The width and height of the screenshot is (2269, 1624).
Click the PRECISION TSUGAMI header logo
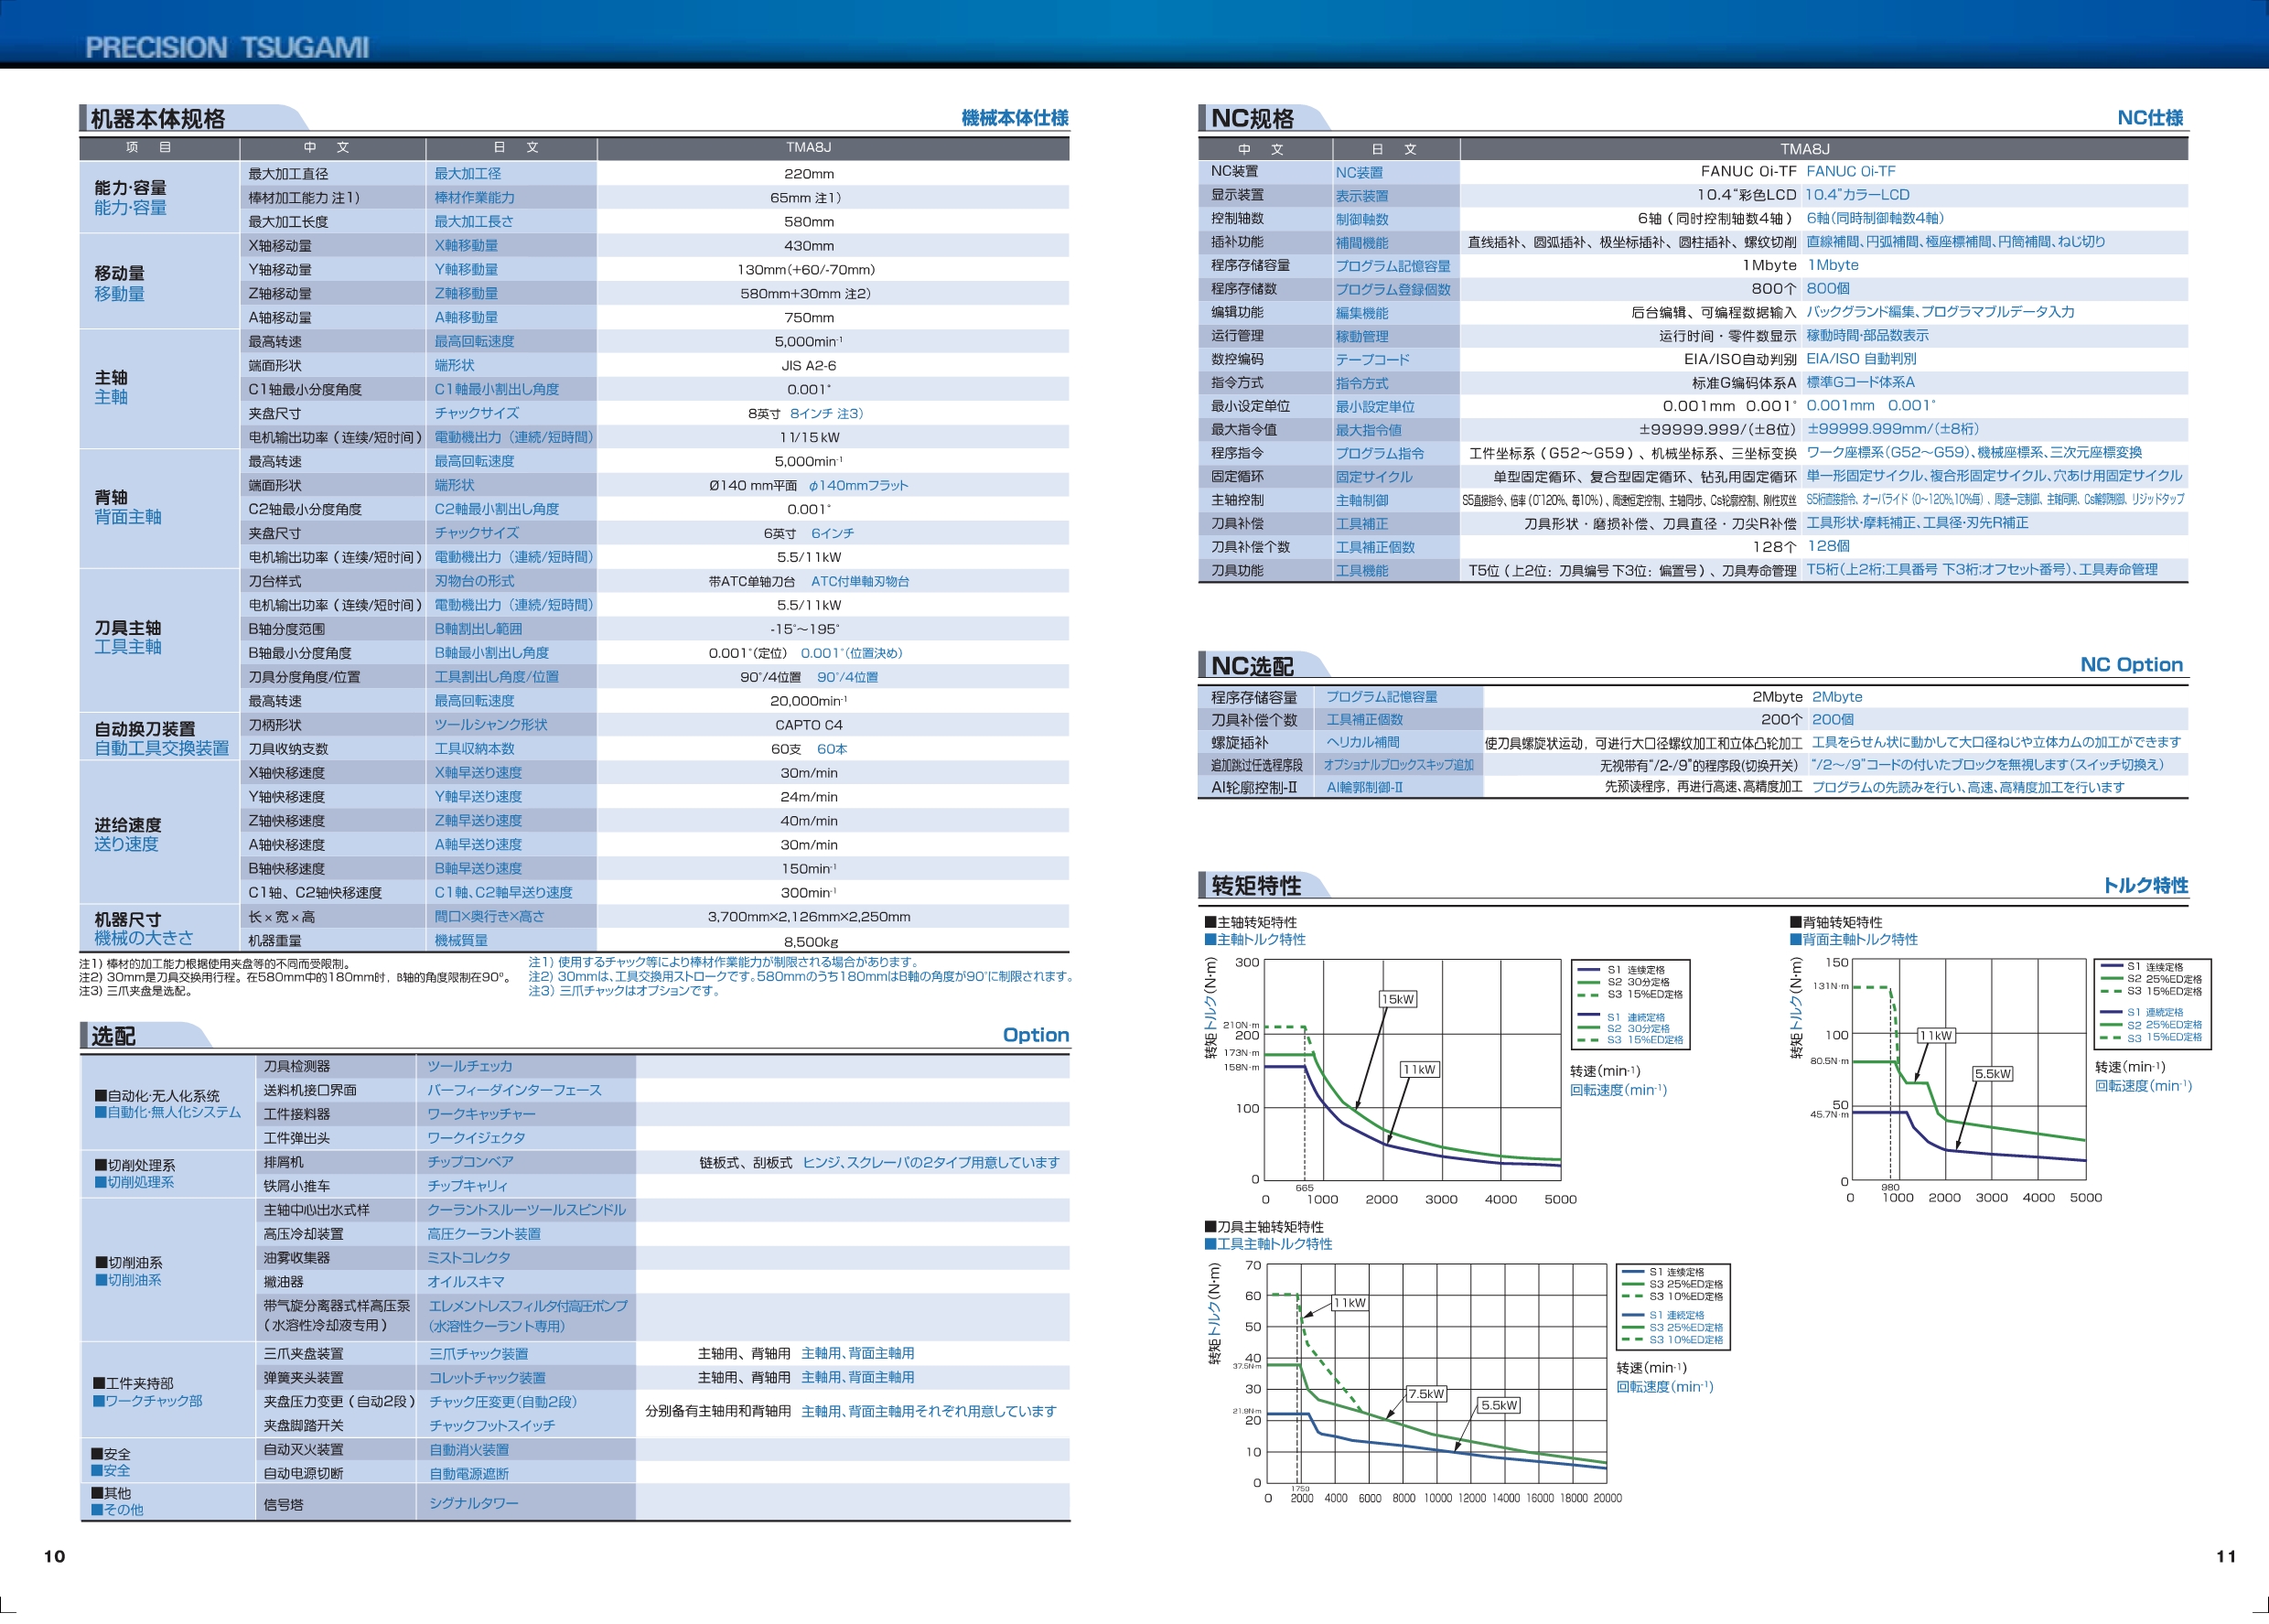227,47
